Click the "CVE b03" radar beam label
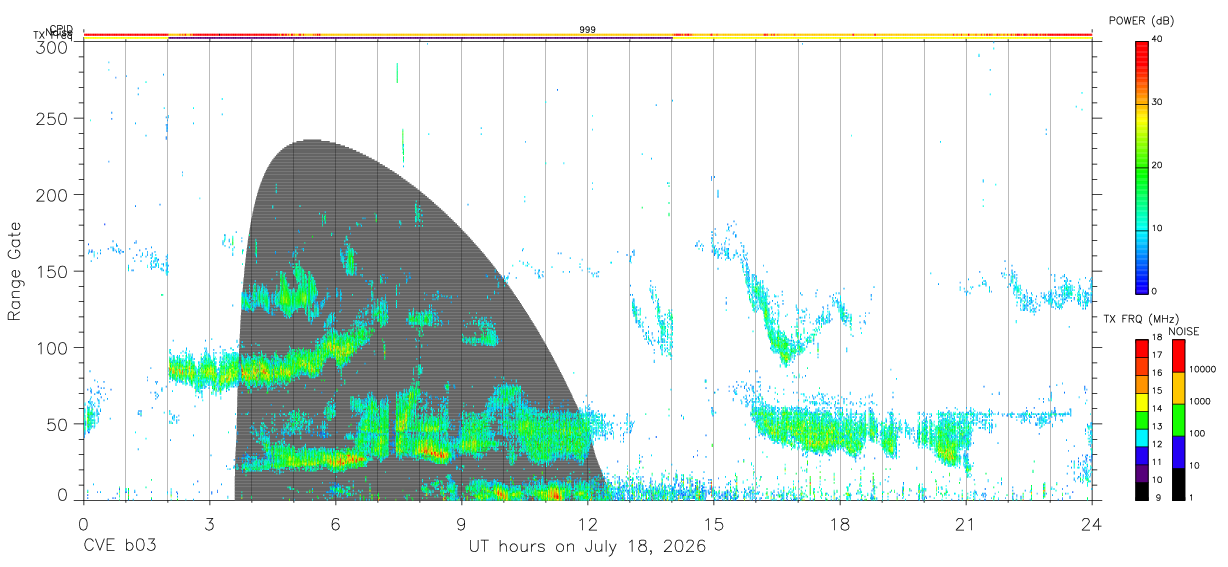1228x567 pixels. click(119, 547)
